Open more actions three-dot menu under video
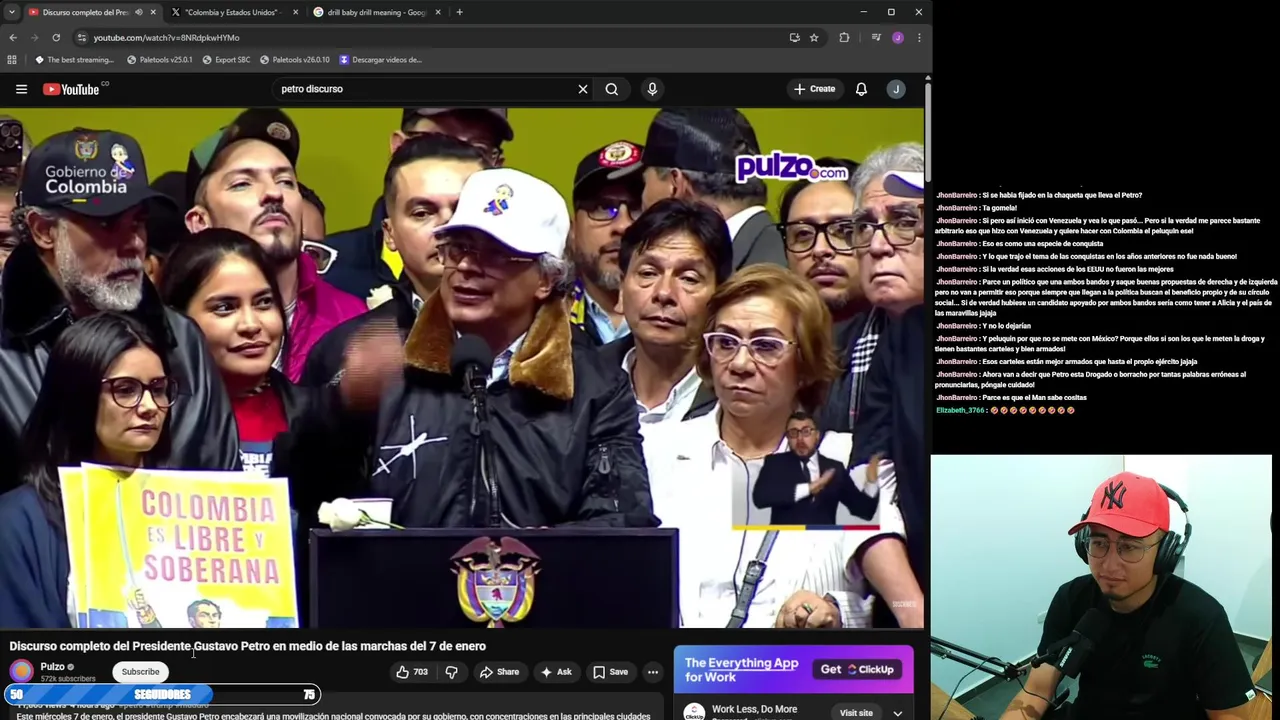This screenshot has width=1280, height=720. 653,672
